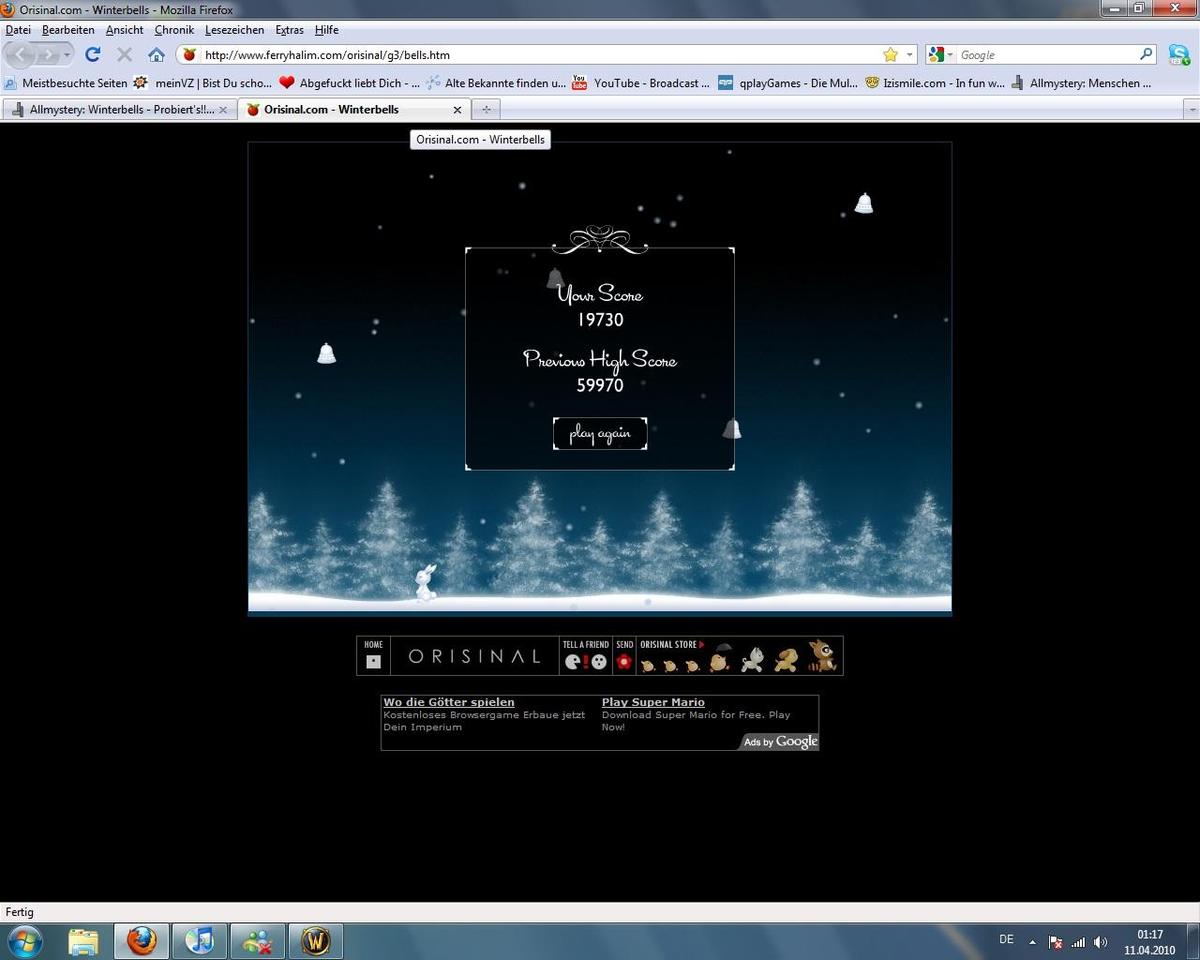The image size is (1200, 960).
Task: Open the Bearbeiten menu
Action: (x=68, y=30)
